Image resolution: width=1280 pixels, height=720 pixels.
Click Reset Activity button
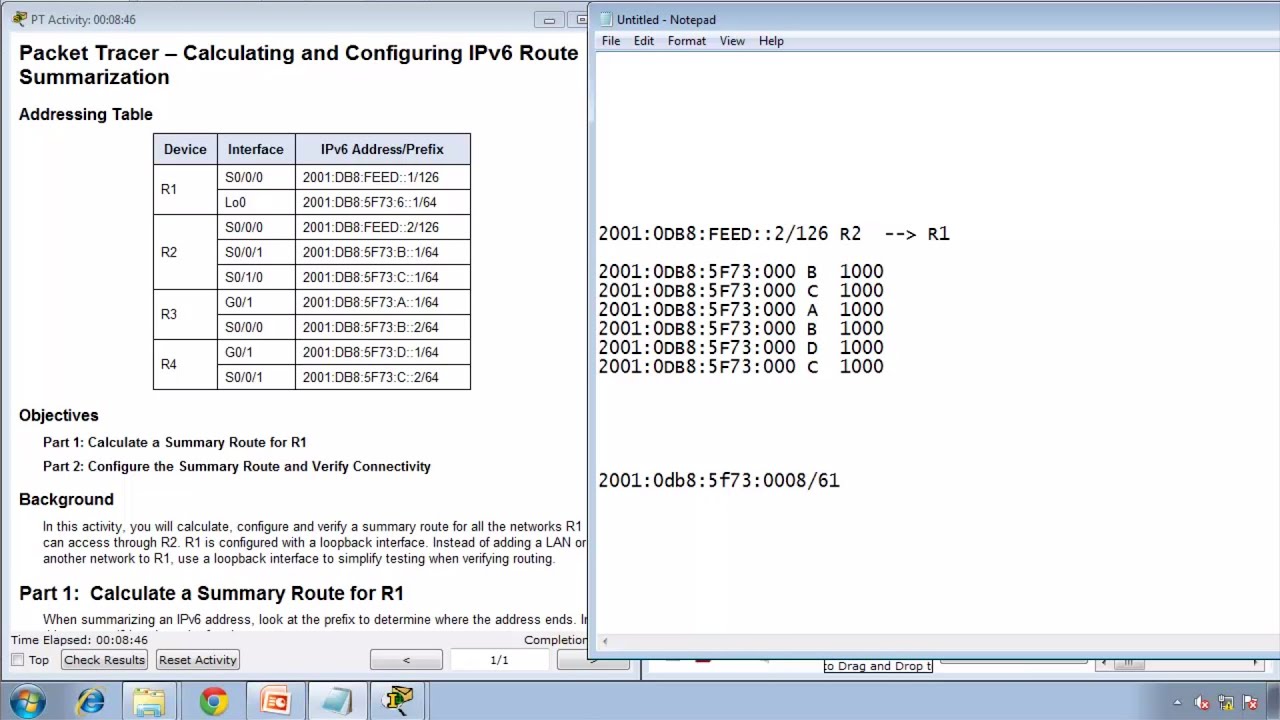197,660
